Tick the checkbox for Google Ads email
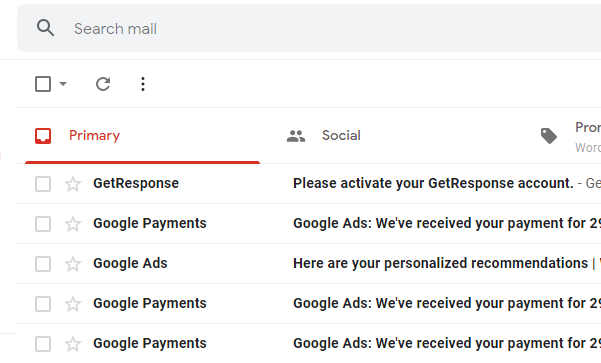Viewport: 601px width, 363px height. [x=43, y=264]
